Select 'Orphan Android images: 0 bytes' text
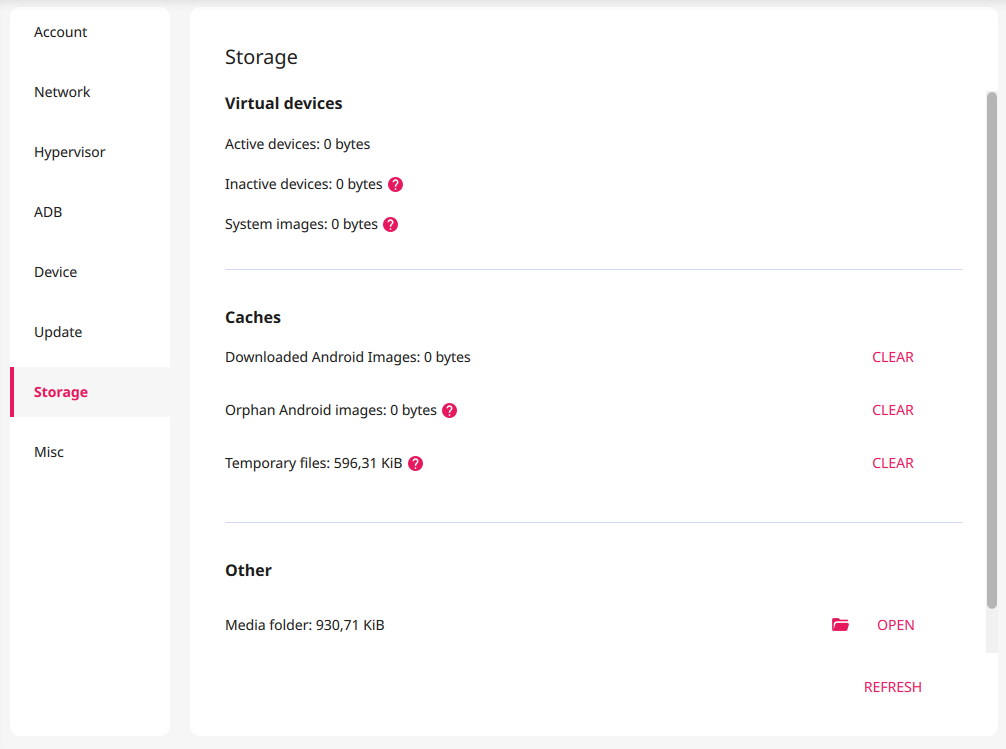 (x=330, y=411)
